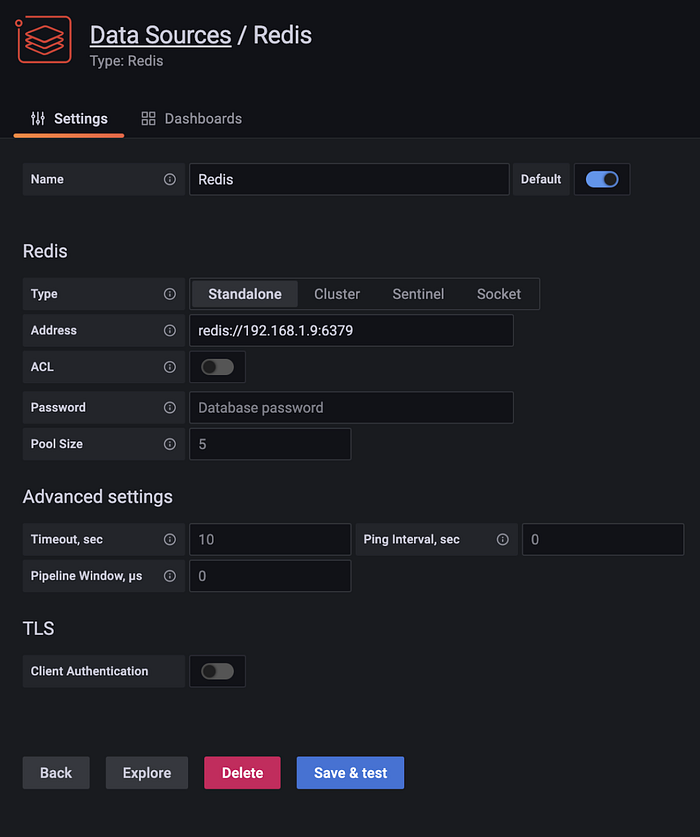Click the info icon beside ACL

click(170, 367)
